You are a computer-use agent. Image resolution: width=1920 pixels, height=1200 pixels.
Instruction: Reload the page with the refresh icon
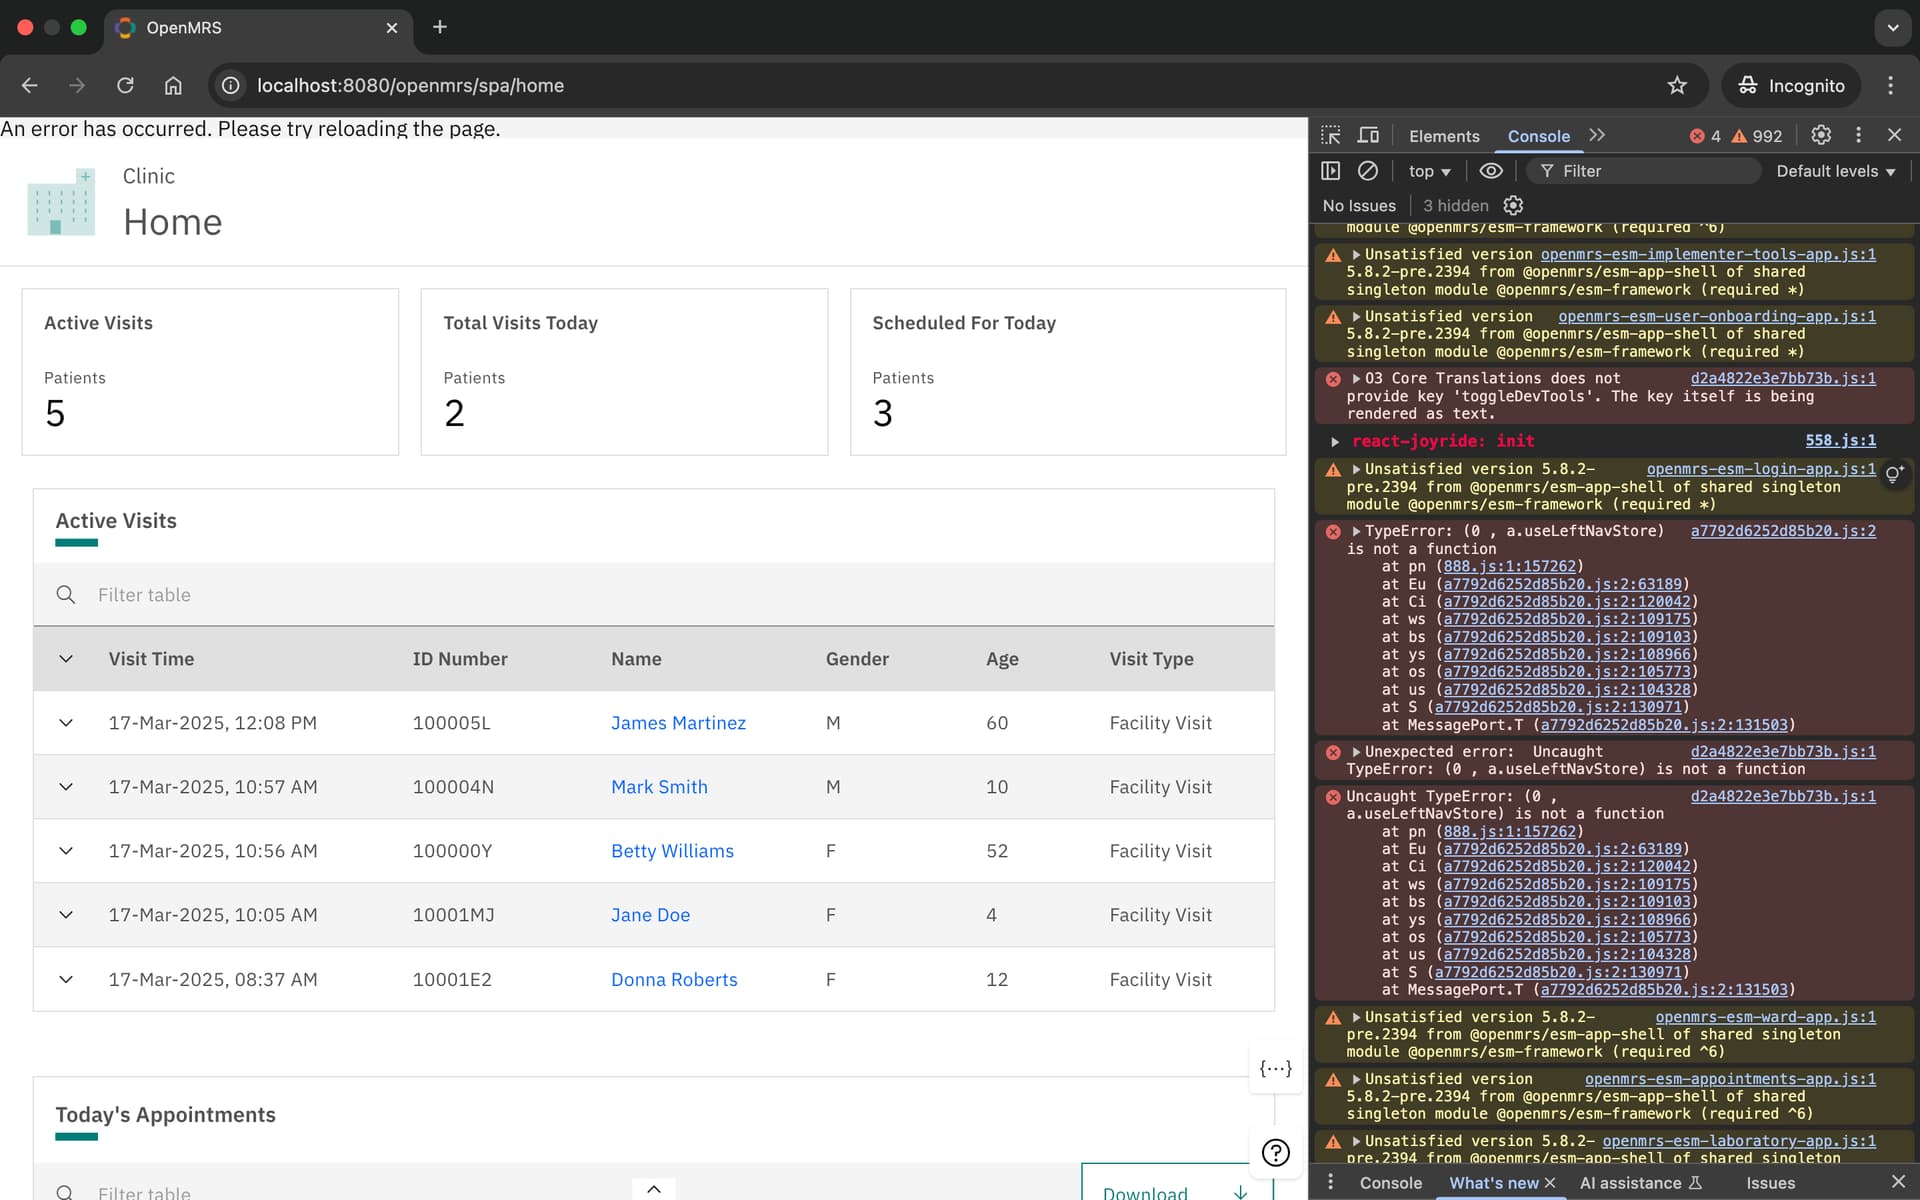[x=125, y=86]
